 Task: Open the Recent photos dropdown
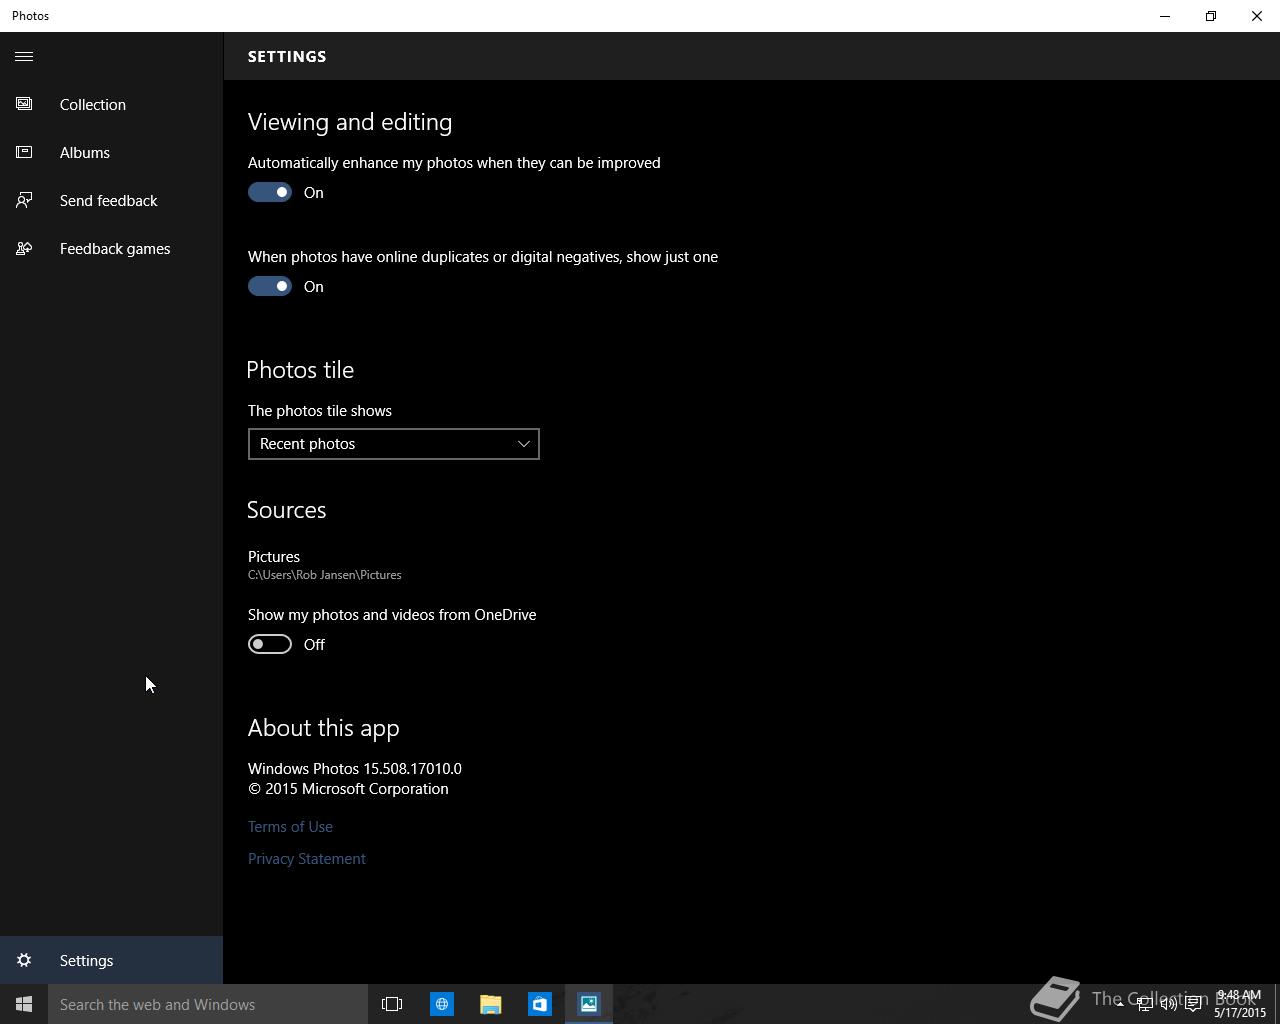coord(393,444)
